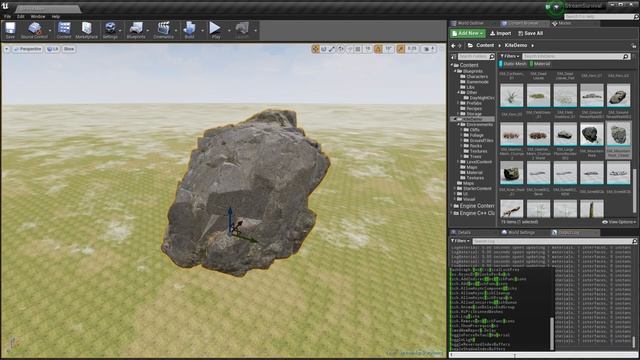Go forward in Content Browser history

(x=460, y=46)
